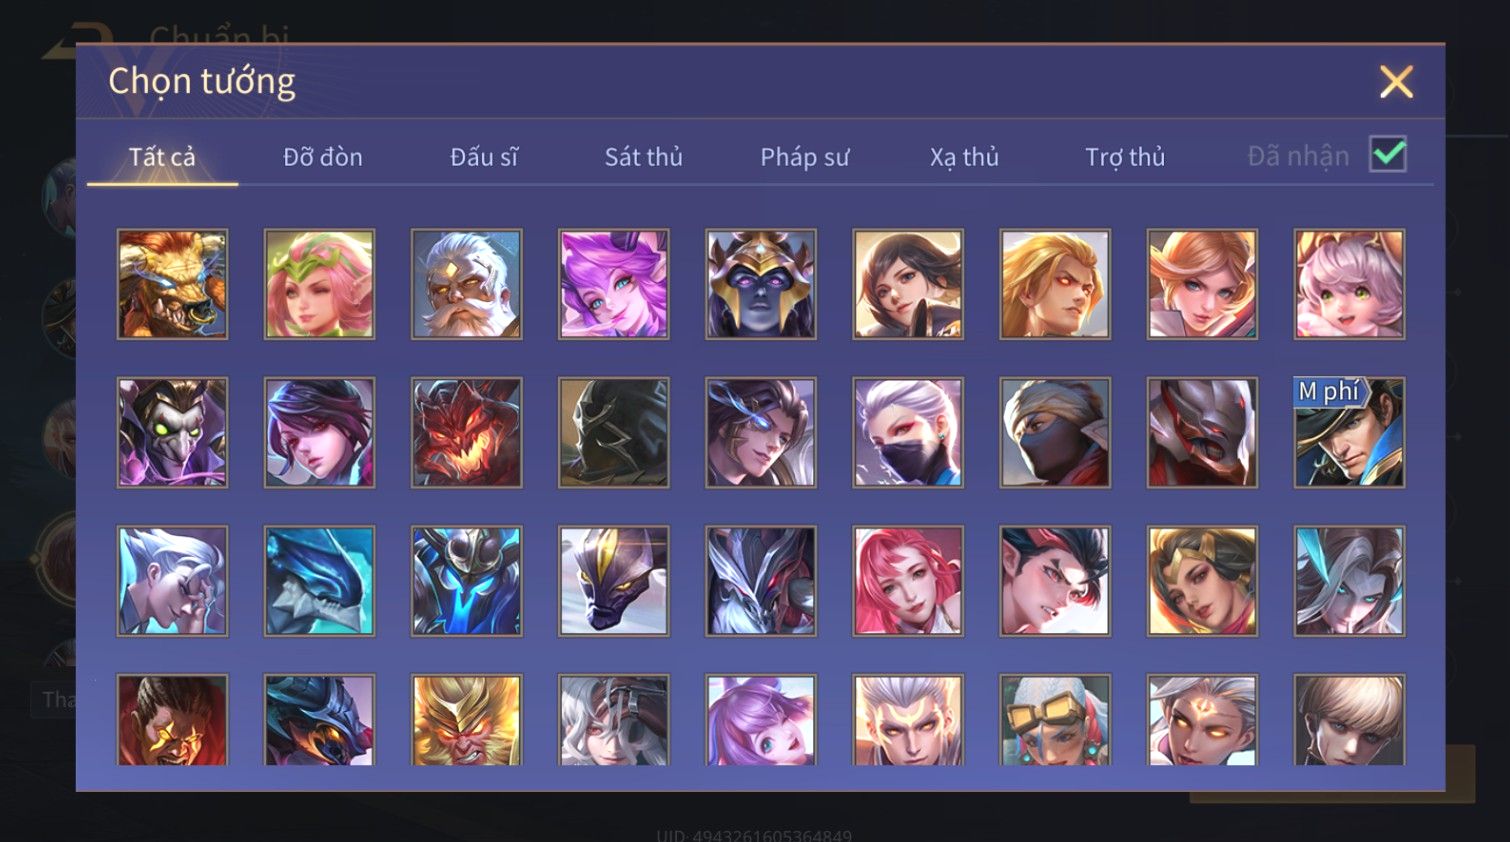Pick the red-haired woman hero portrait
The height and width of the screenshot is (842, 1510).
pyautogui.click(x=908, y=581)
